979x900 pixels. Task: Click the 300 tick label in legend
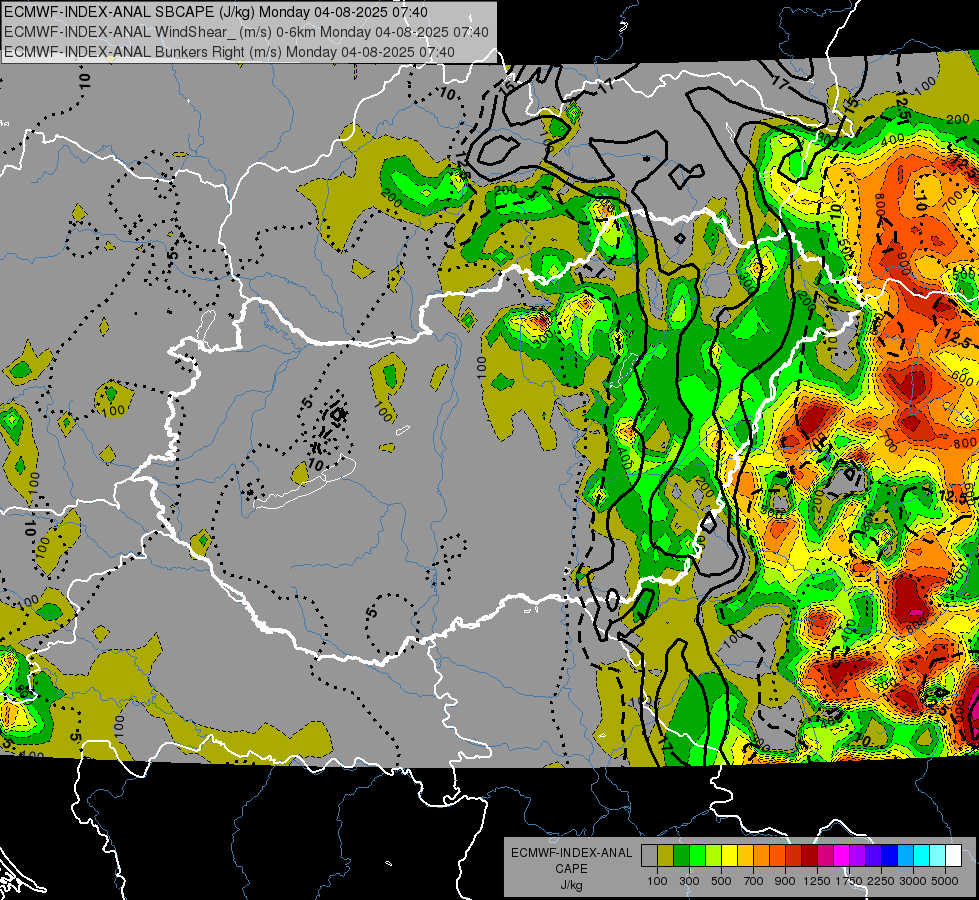pyautogui.click(x=689, y=881)
